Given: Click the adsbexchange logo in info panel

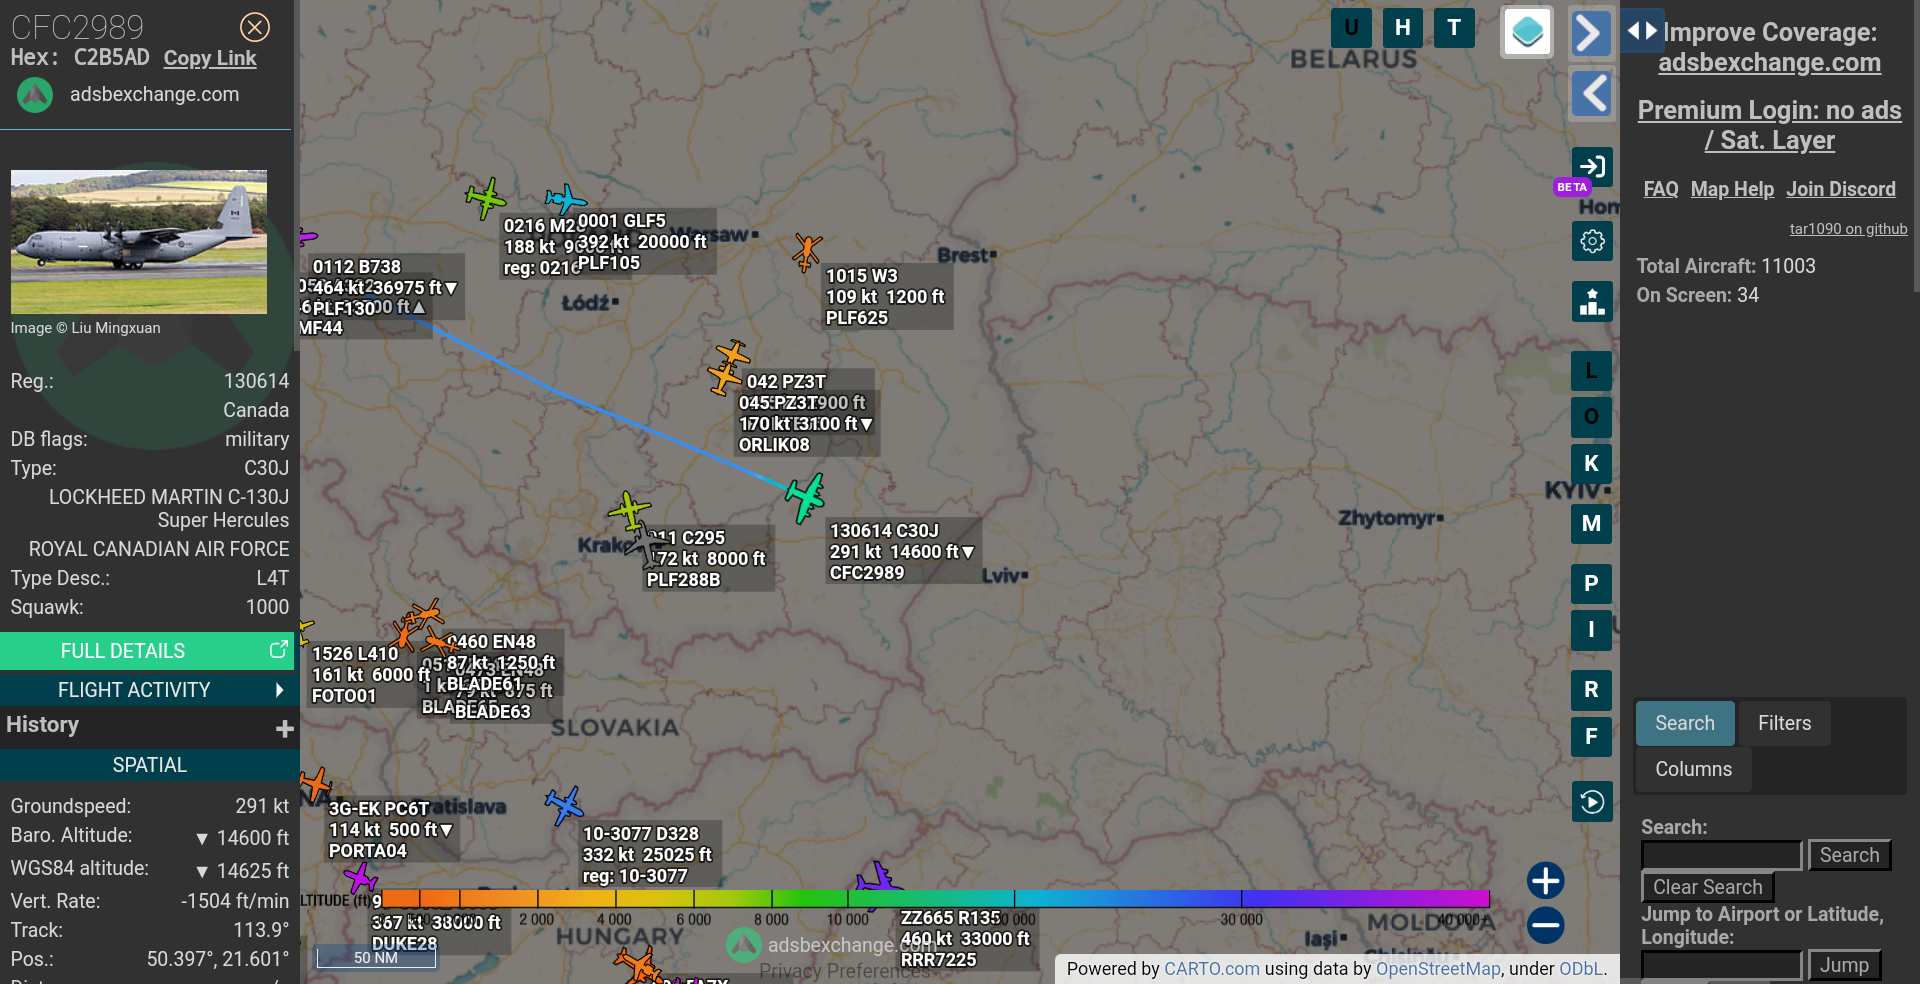Looking at the screenshot, I should coord(35,95).
